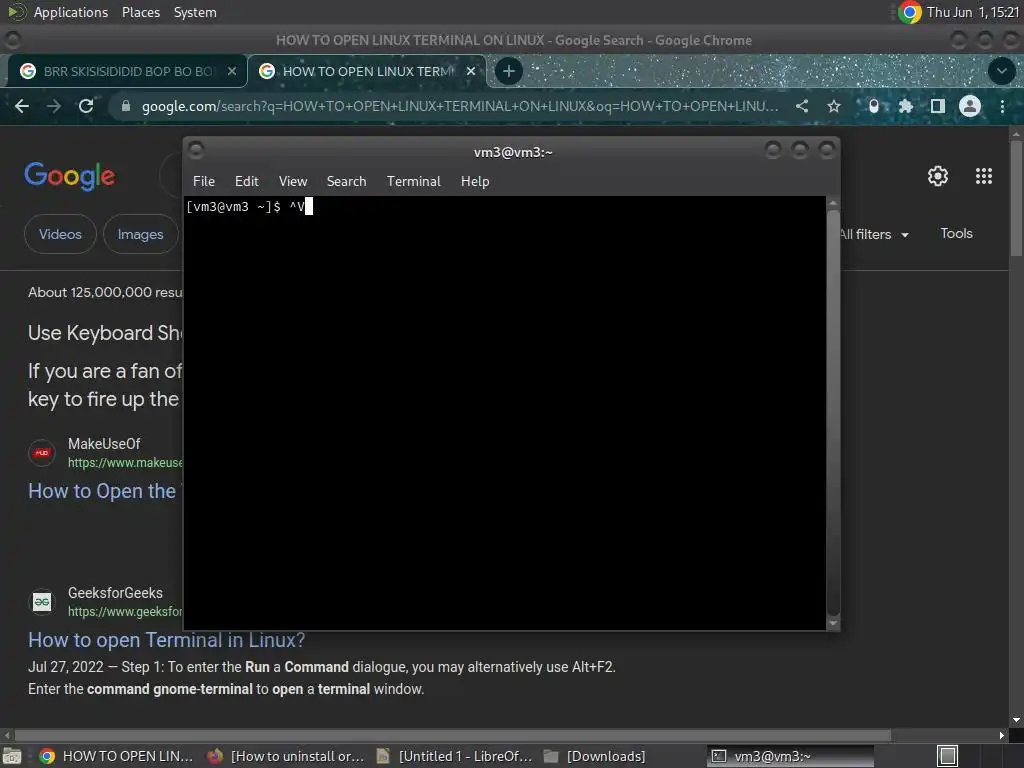Screen dimensions: 1024x768
Task: Click the workspace switcher in taskbar
Action: tap(947, 756)
